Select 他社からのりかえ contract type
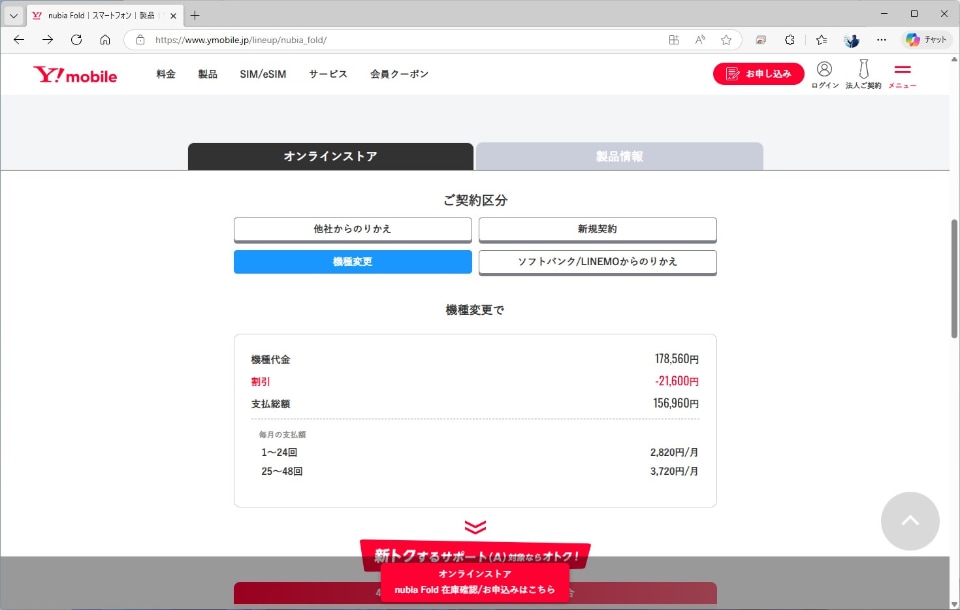The image size is (960, 610). pos(353,229)
